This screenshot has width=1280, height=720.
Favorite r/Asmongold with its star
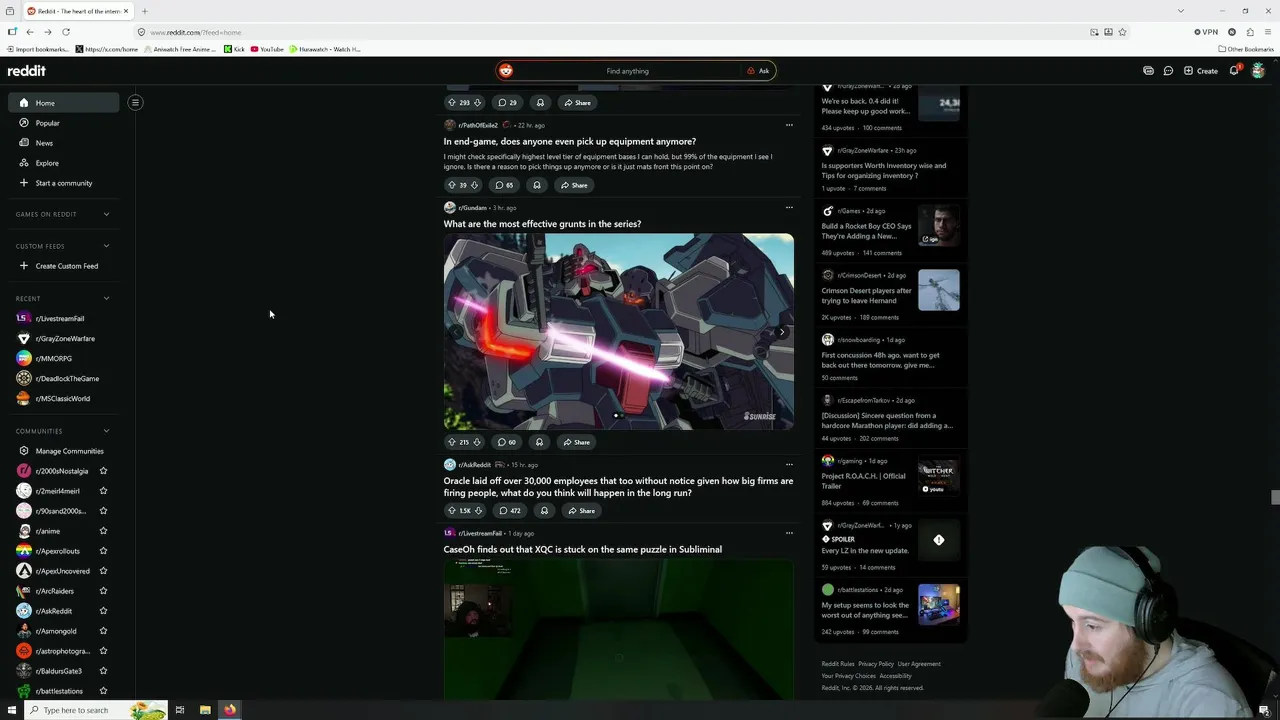pyautogui.click(x=103, y=631)
